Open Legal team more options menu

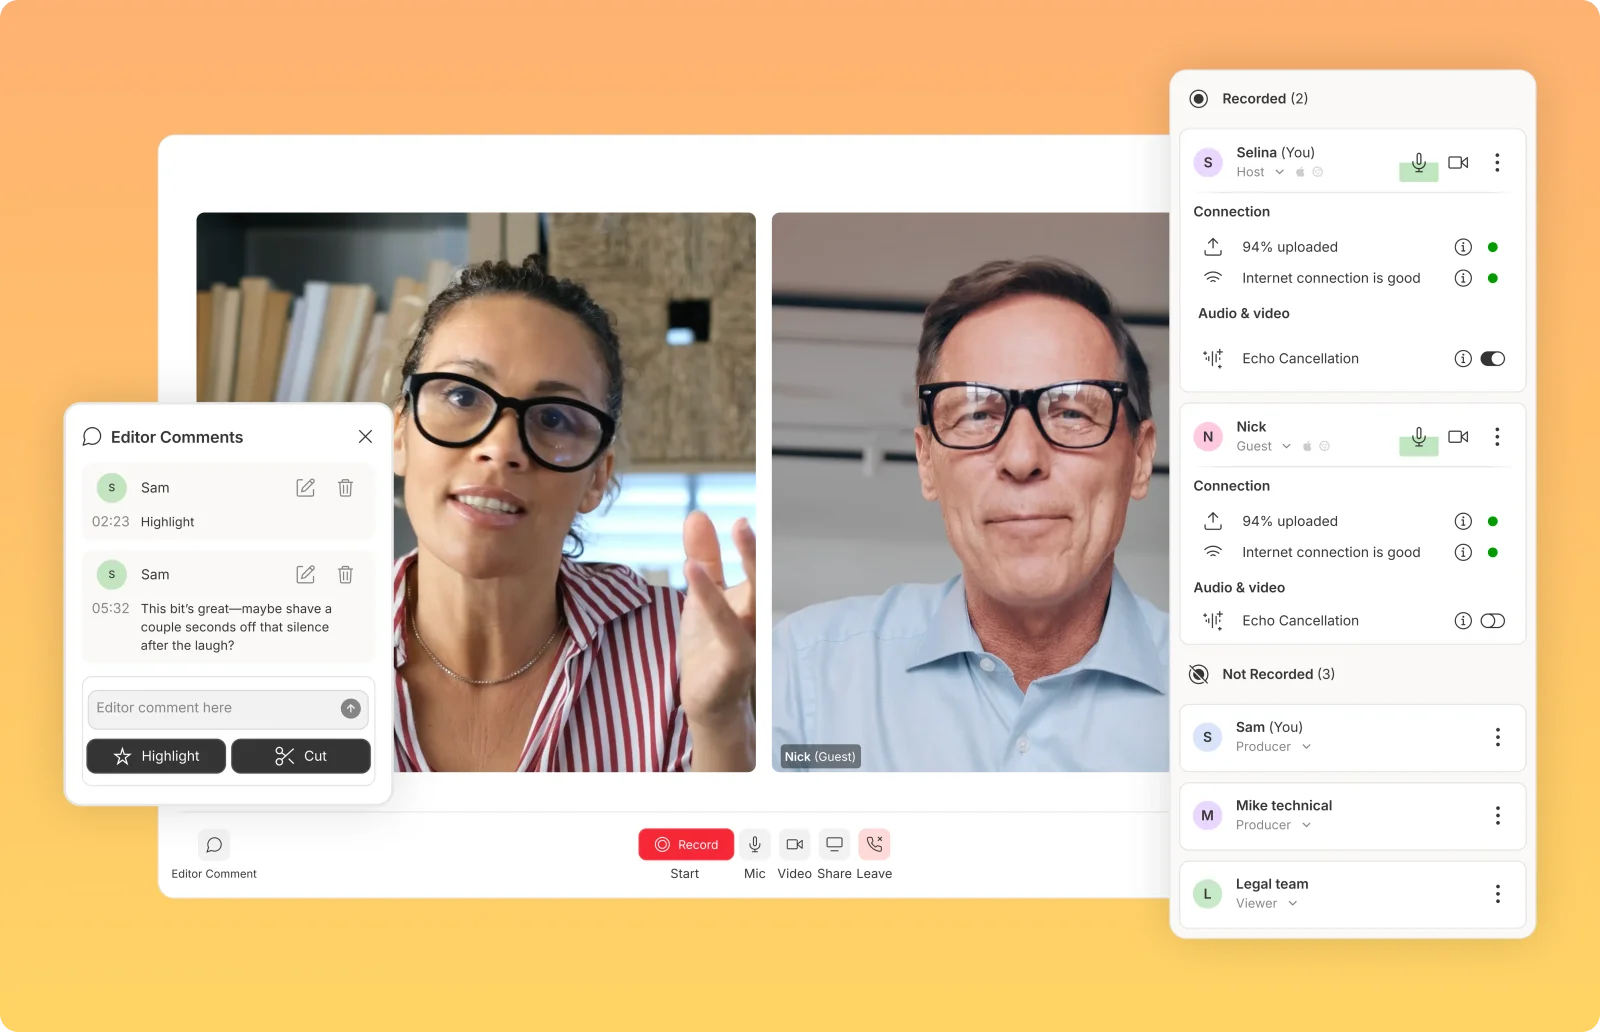[1497, 894]
